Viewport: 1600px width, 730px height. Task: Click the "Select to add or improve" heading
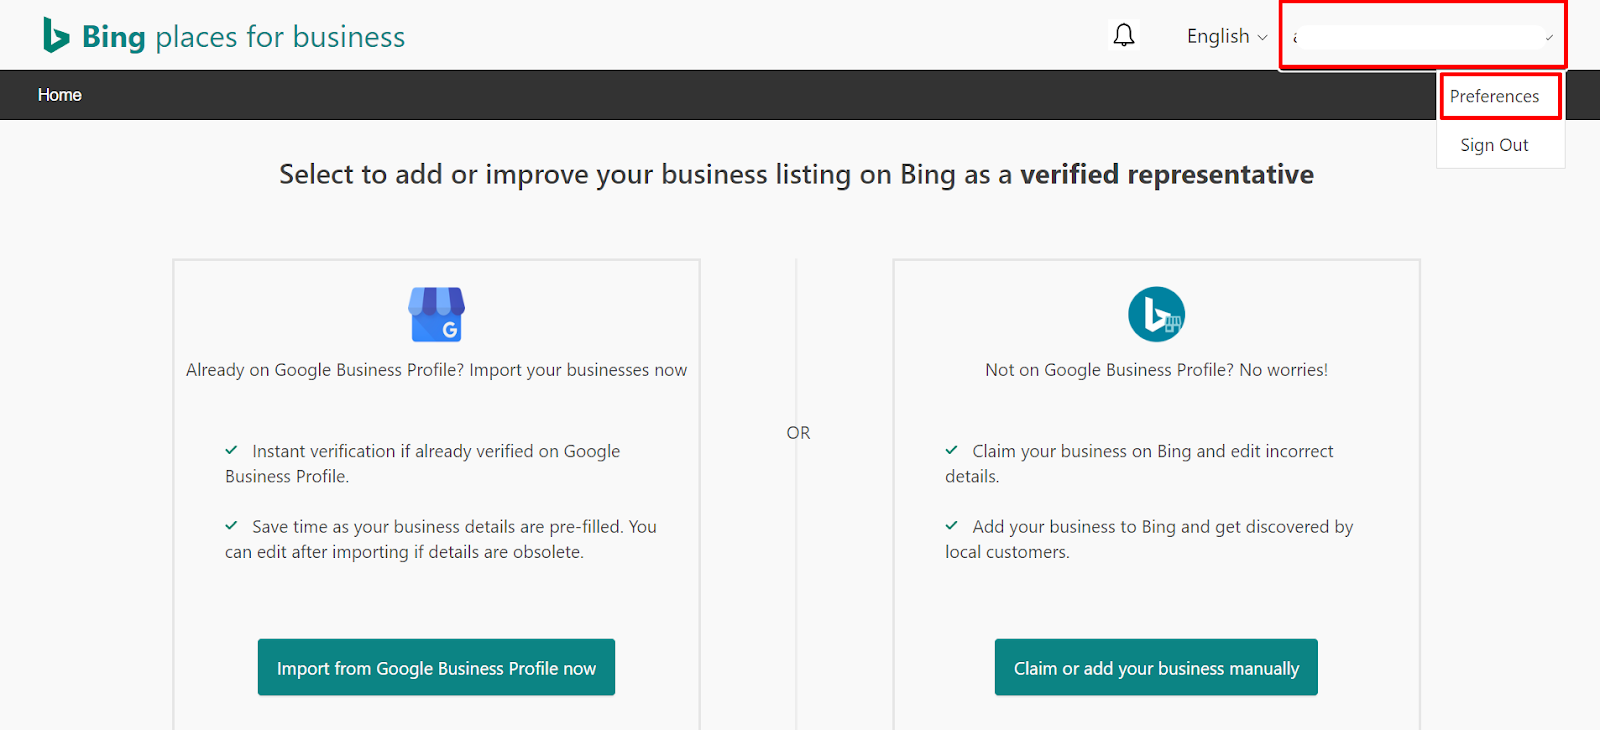(x=796, y=175)
